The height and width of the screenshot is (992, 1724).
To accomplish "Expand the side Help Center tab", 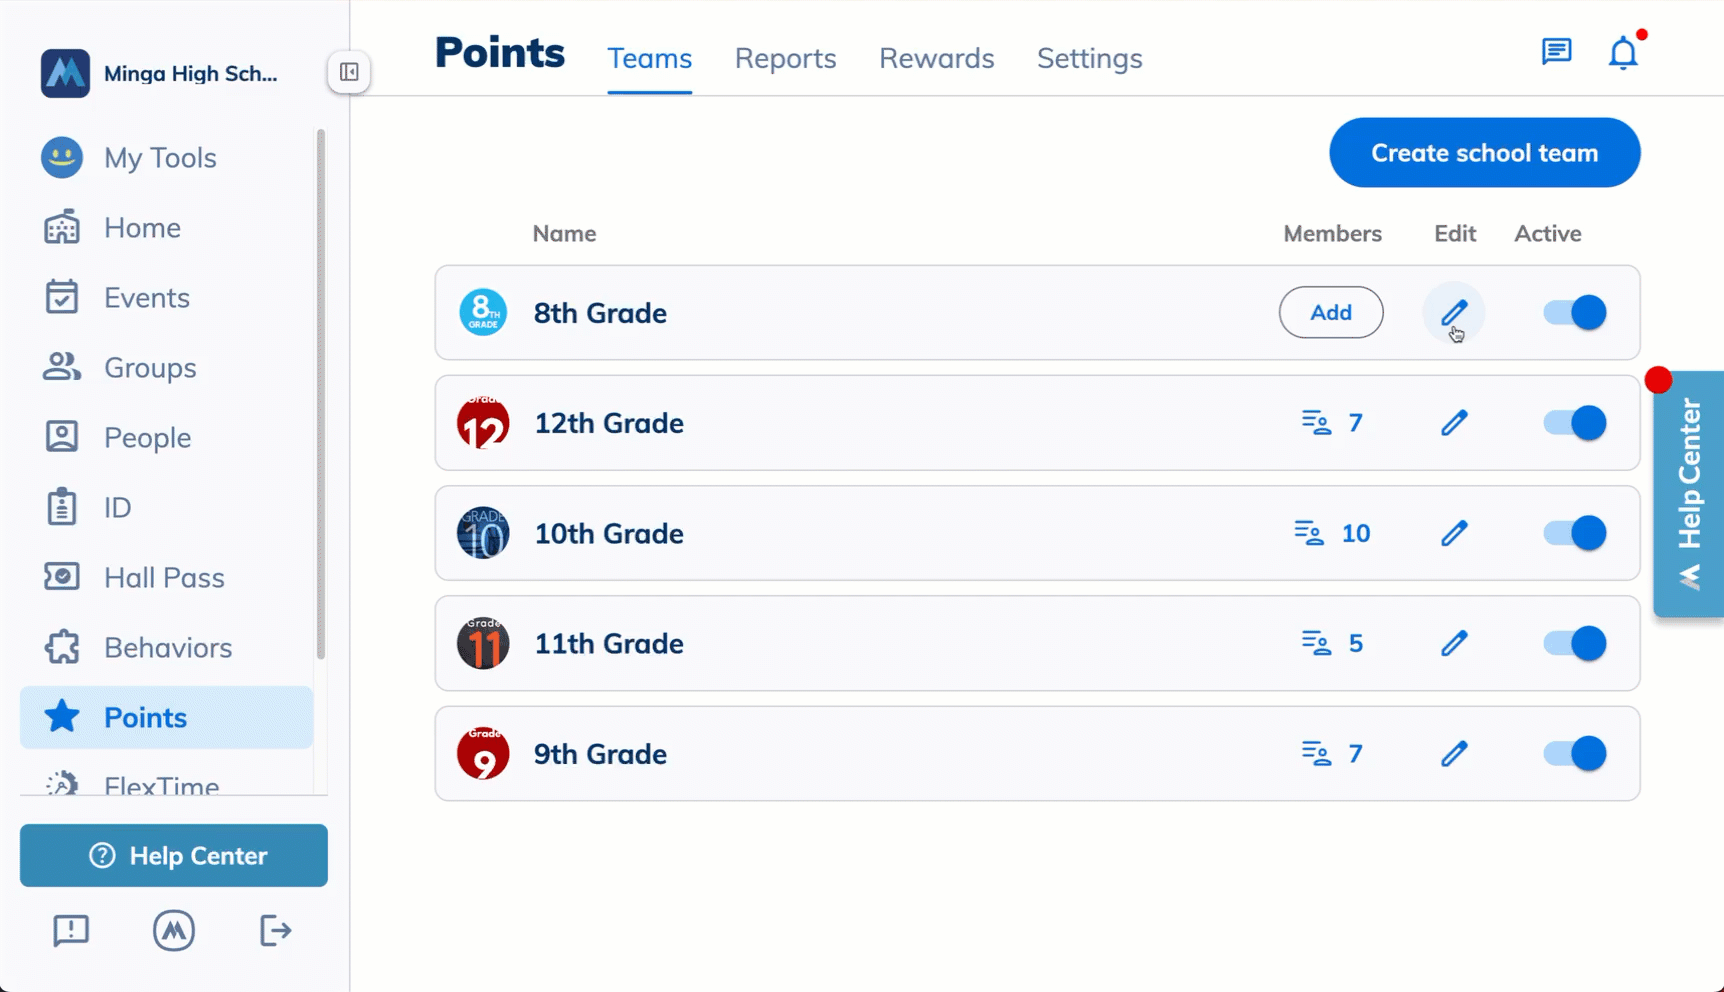I will [1689, 494].
